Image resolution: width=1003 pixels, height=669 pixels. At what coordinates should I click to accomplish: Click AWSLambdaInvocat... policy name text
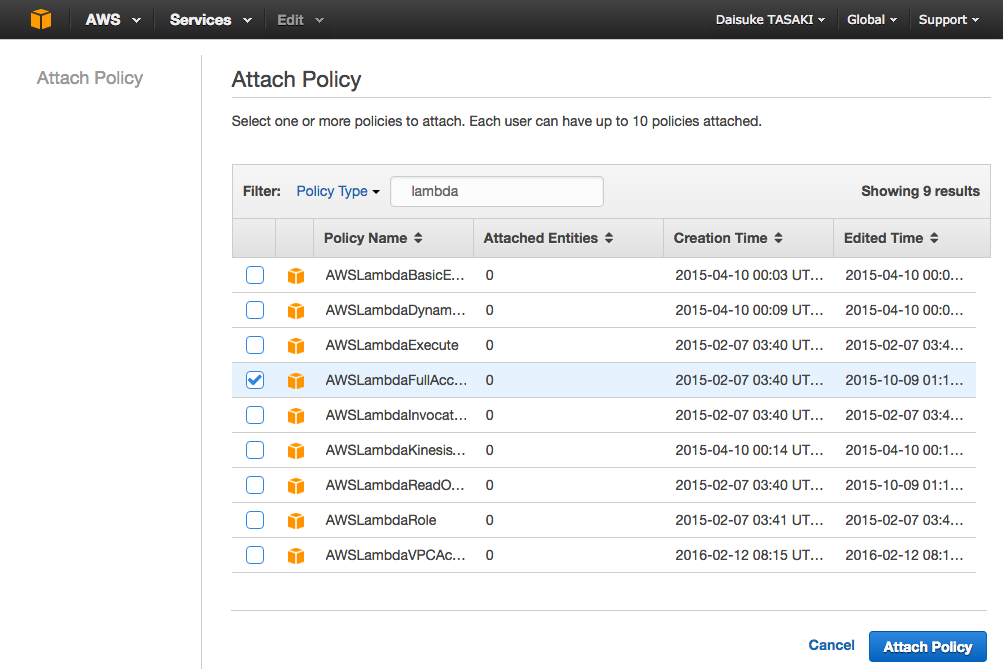[396, 415]
